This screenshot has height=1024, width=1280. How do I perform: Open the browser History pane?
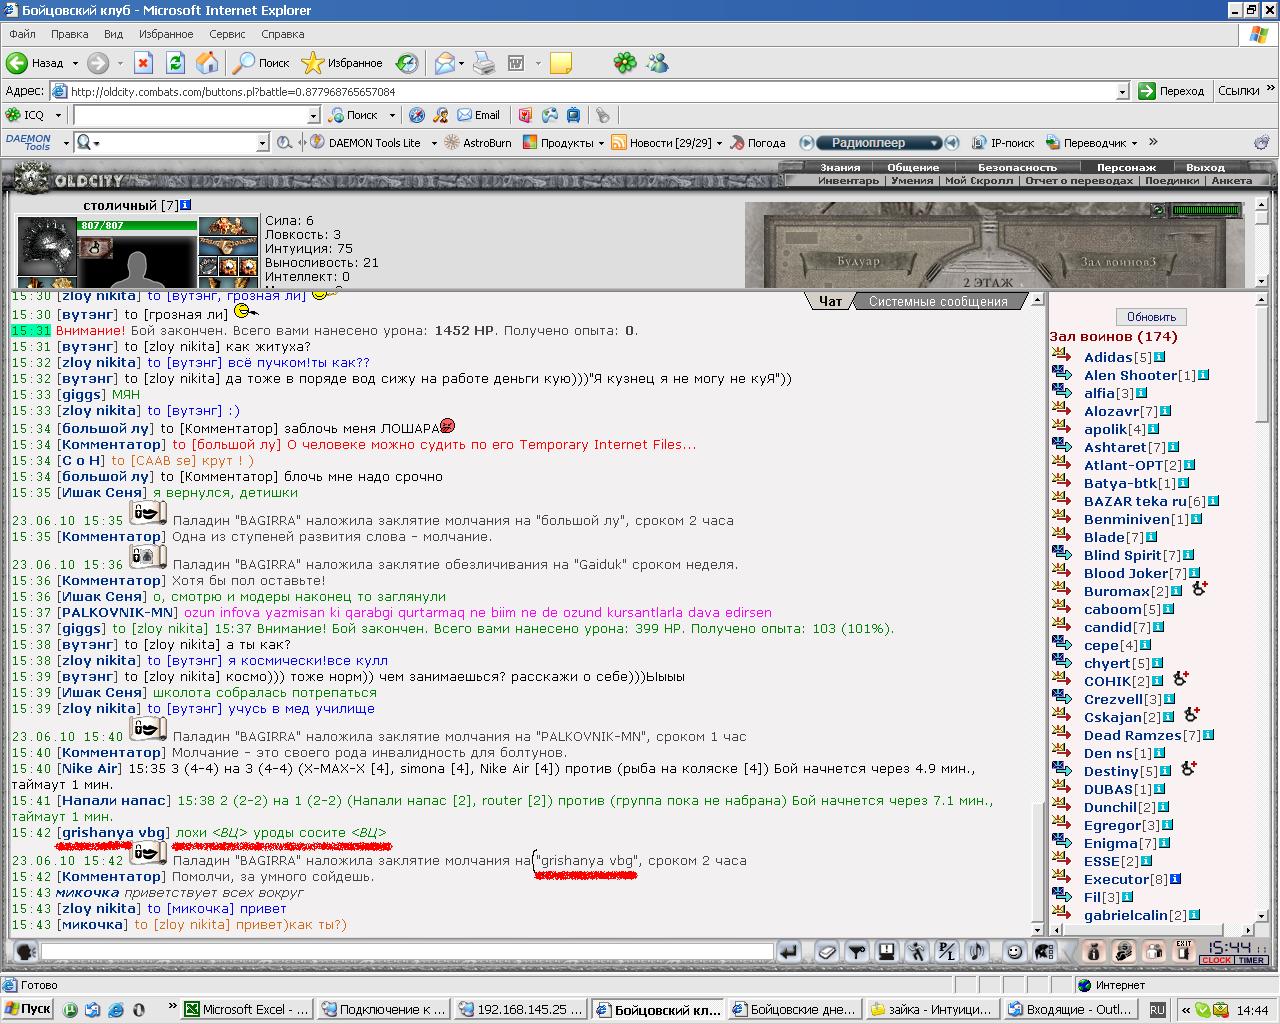(x=407, y=63)
